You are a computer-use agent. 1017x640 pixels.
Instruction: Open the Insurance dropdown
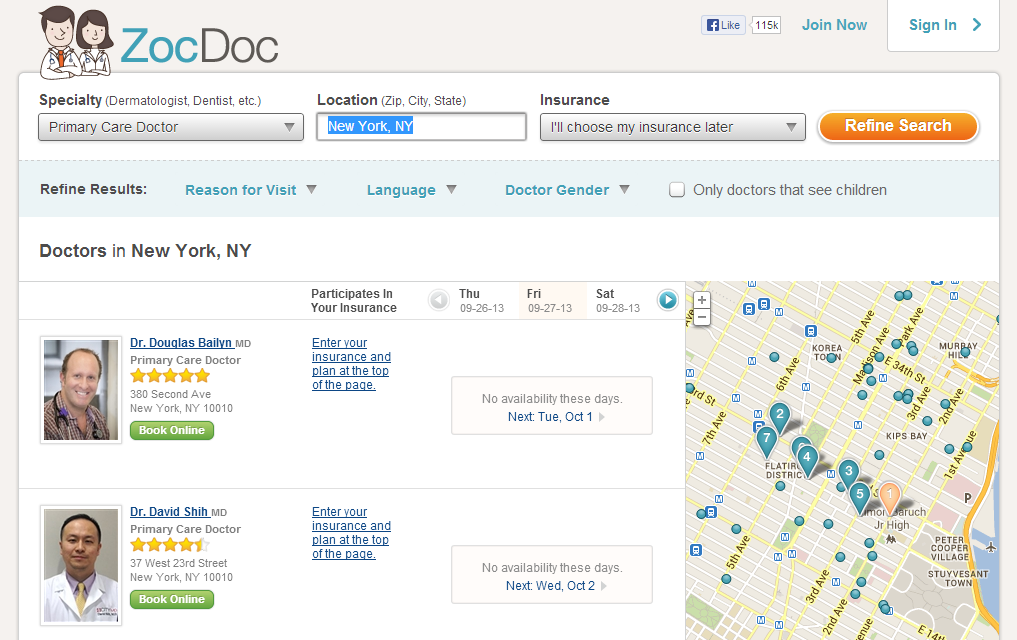tap(673, 127)
